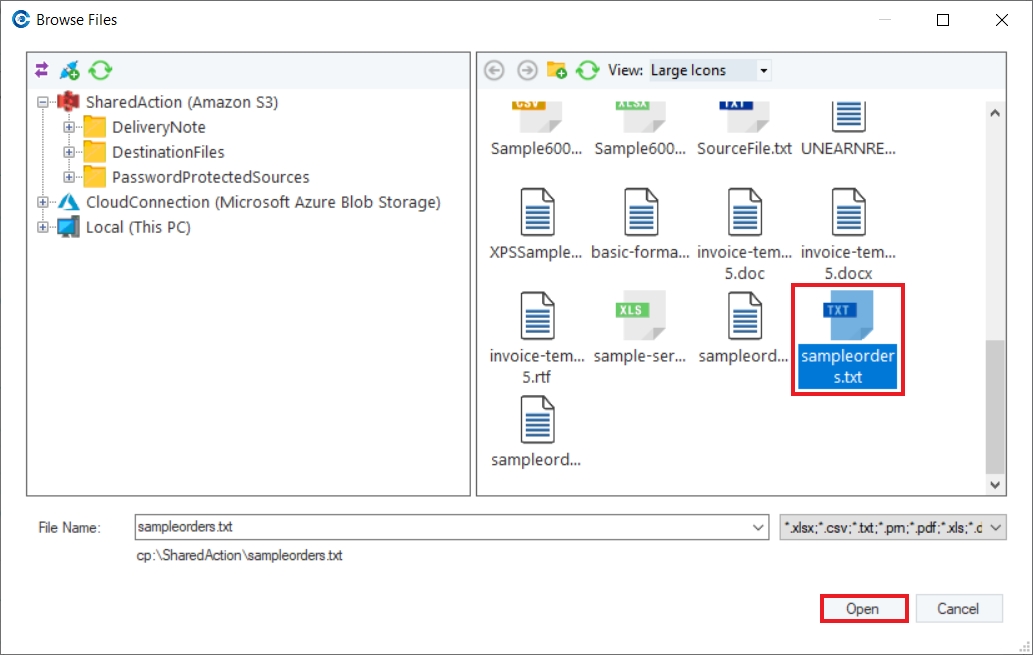
Task: Click the SharedAction Amazon S3 icon
Action: (69, 102)
